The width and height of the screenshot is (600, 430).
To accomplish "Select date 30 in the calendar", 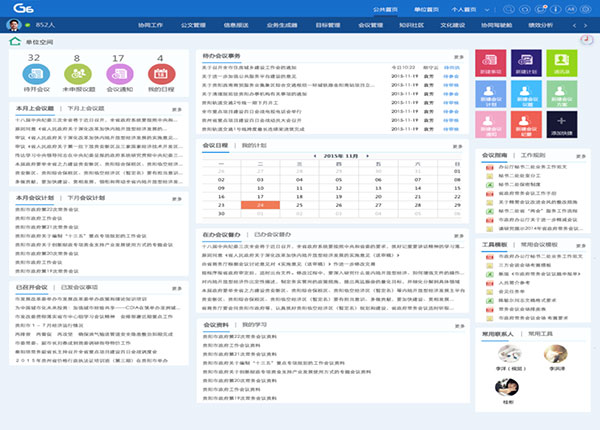I will tap(221, 213).
